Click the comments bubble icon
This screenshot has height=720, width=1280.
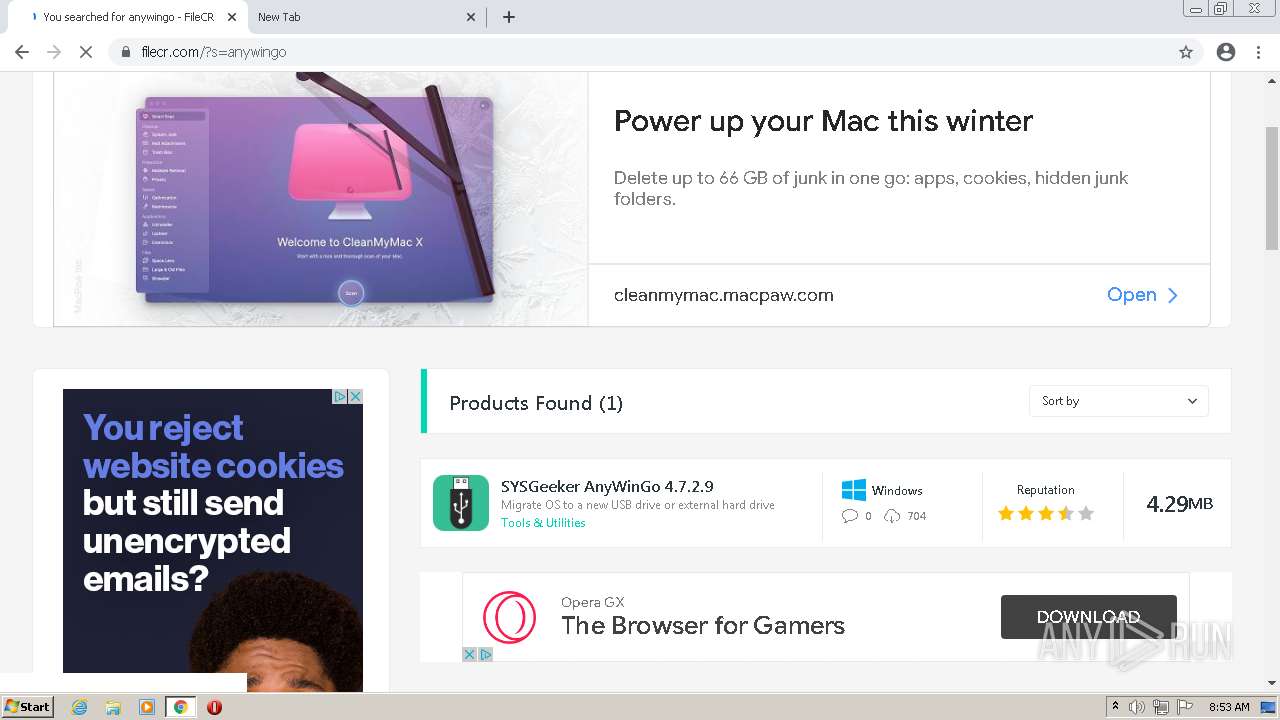pyautogui.click(x=850, y=516)
